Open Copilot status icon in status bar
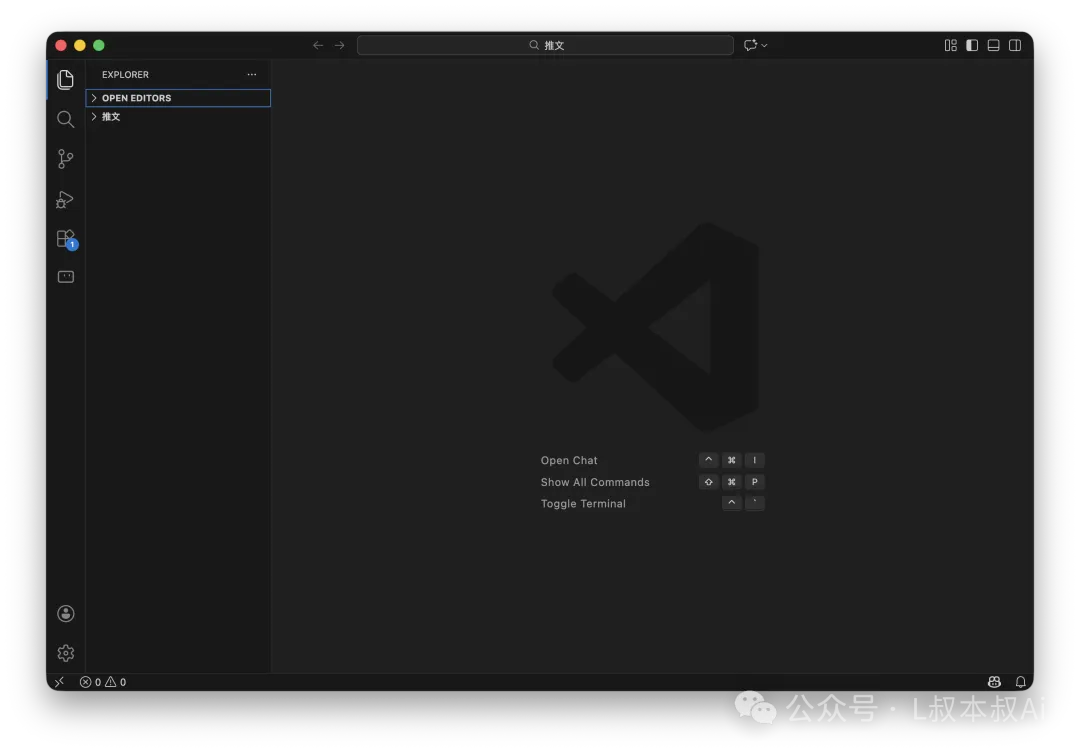Screen dimensions: 1080x752 (994, 682)
